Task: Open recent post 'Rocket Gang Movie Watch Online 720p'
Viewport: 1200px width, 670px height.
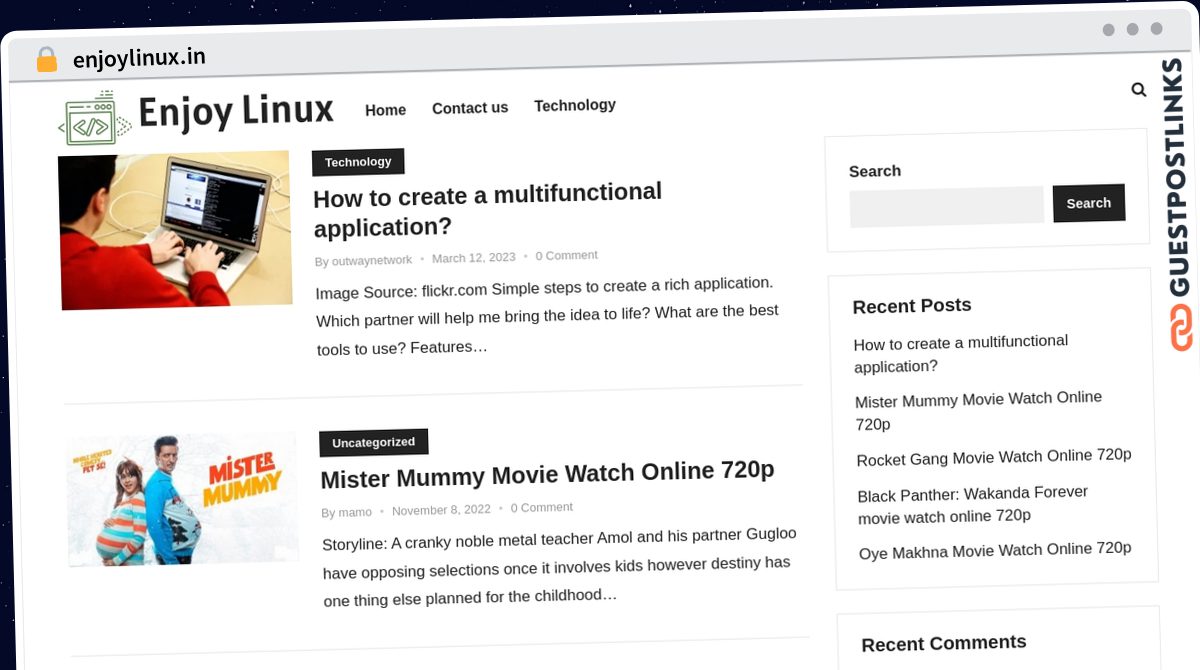Action: point(994,457)
